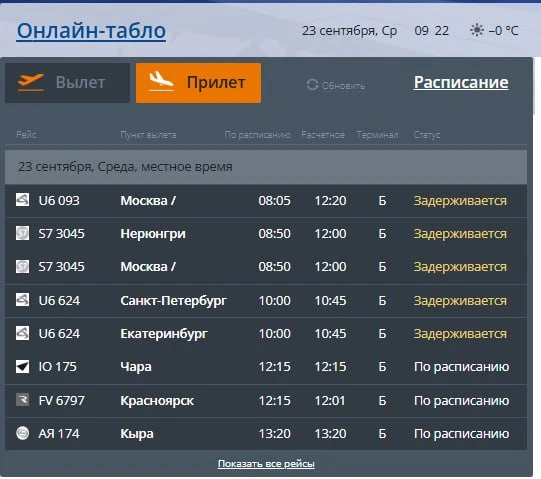Show all flights via Показать все рейсы
Screen dimensions: 541x479
(x=266, y=464)
